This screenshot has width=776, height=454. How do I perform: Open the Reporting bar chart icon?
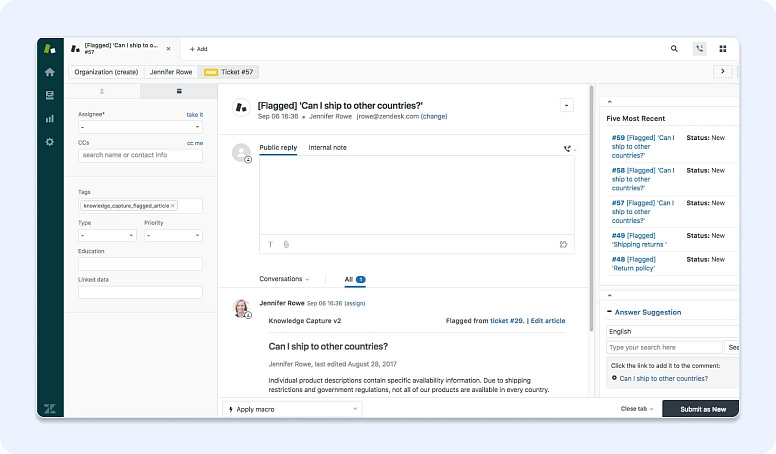click(x=49, y=118)
